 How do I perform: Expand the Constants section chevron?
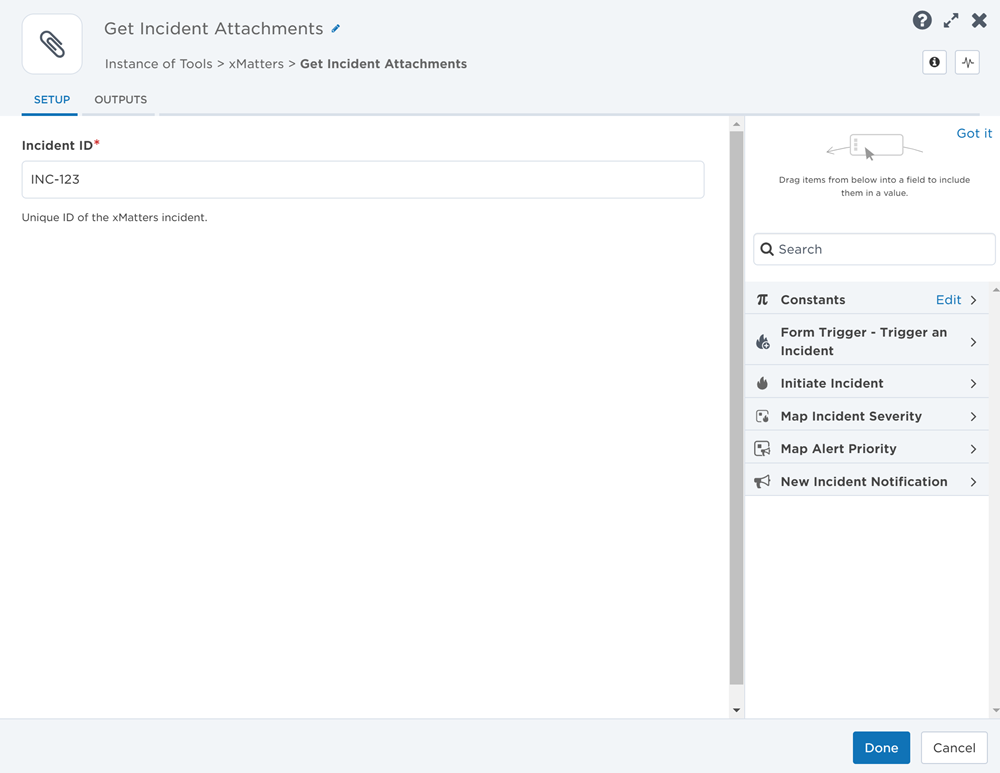pyautogui.click(x=973, y=300)
